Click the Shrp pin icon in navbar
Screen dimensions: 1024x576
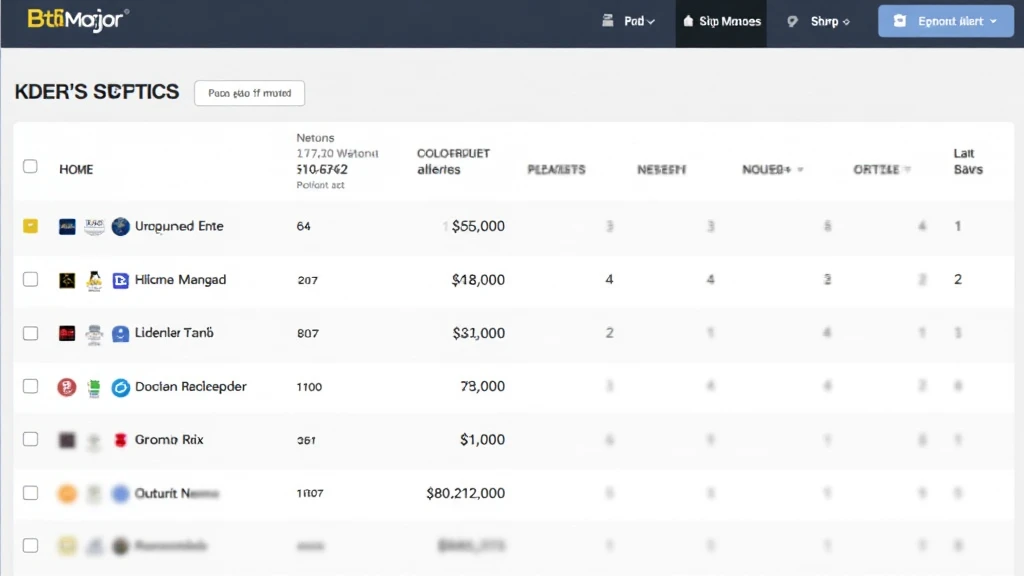pos(793,22)
